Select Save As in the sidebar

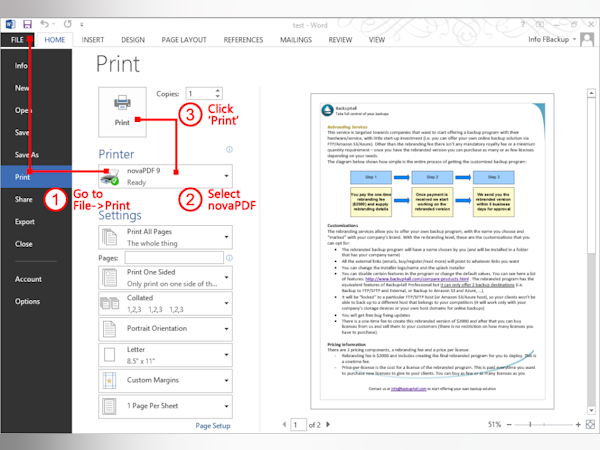pos(36,155)
